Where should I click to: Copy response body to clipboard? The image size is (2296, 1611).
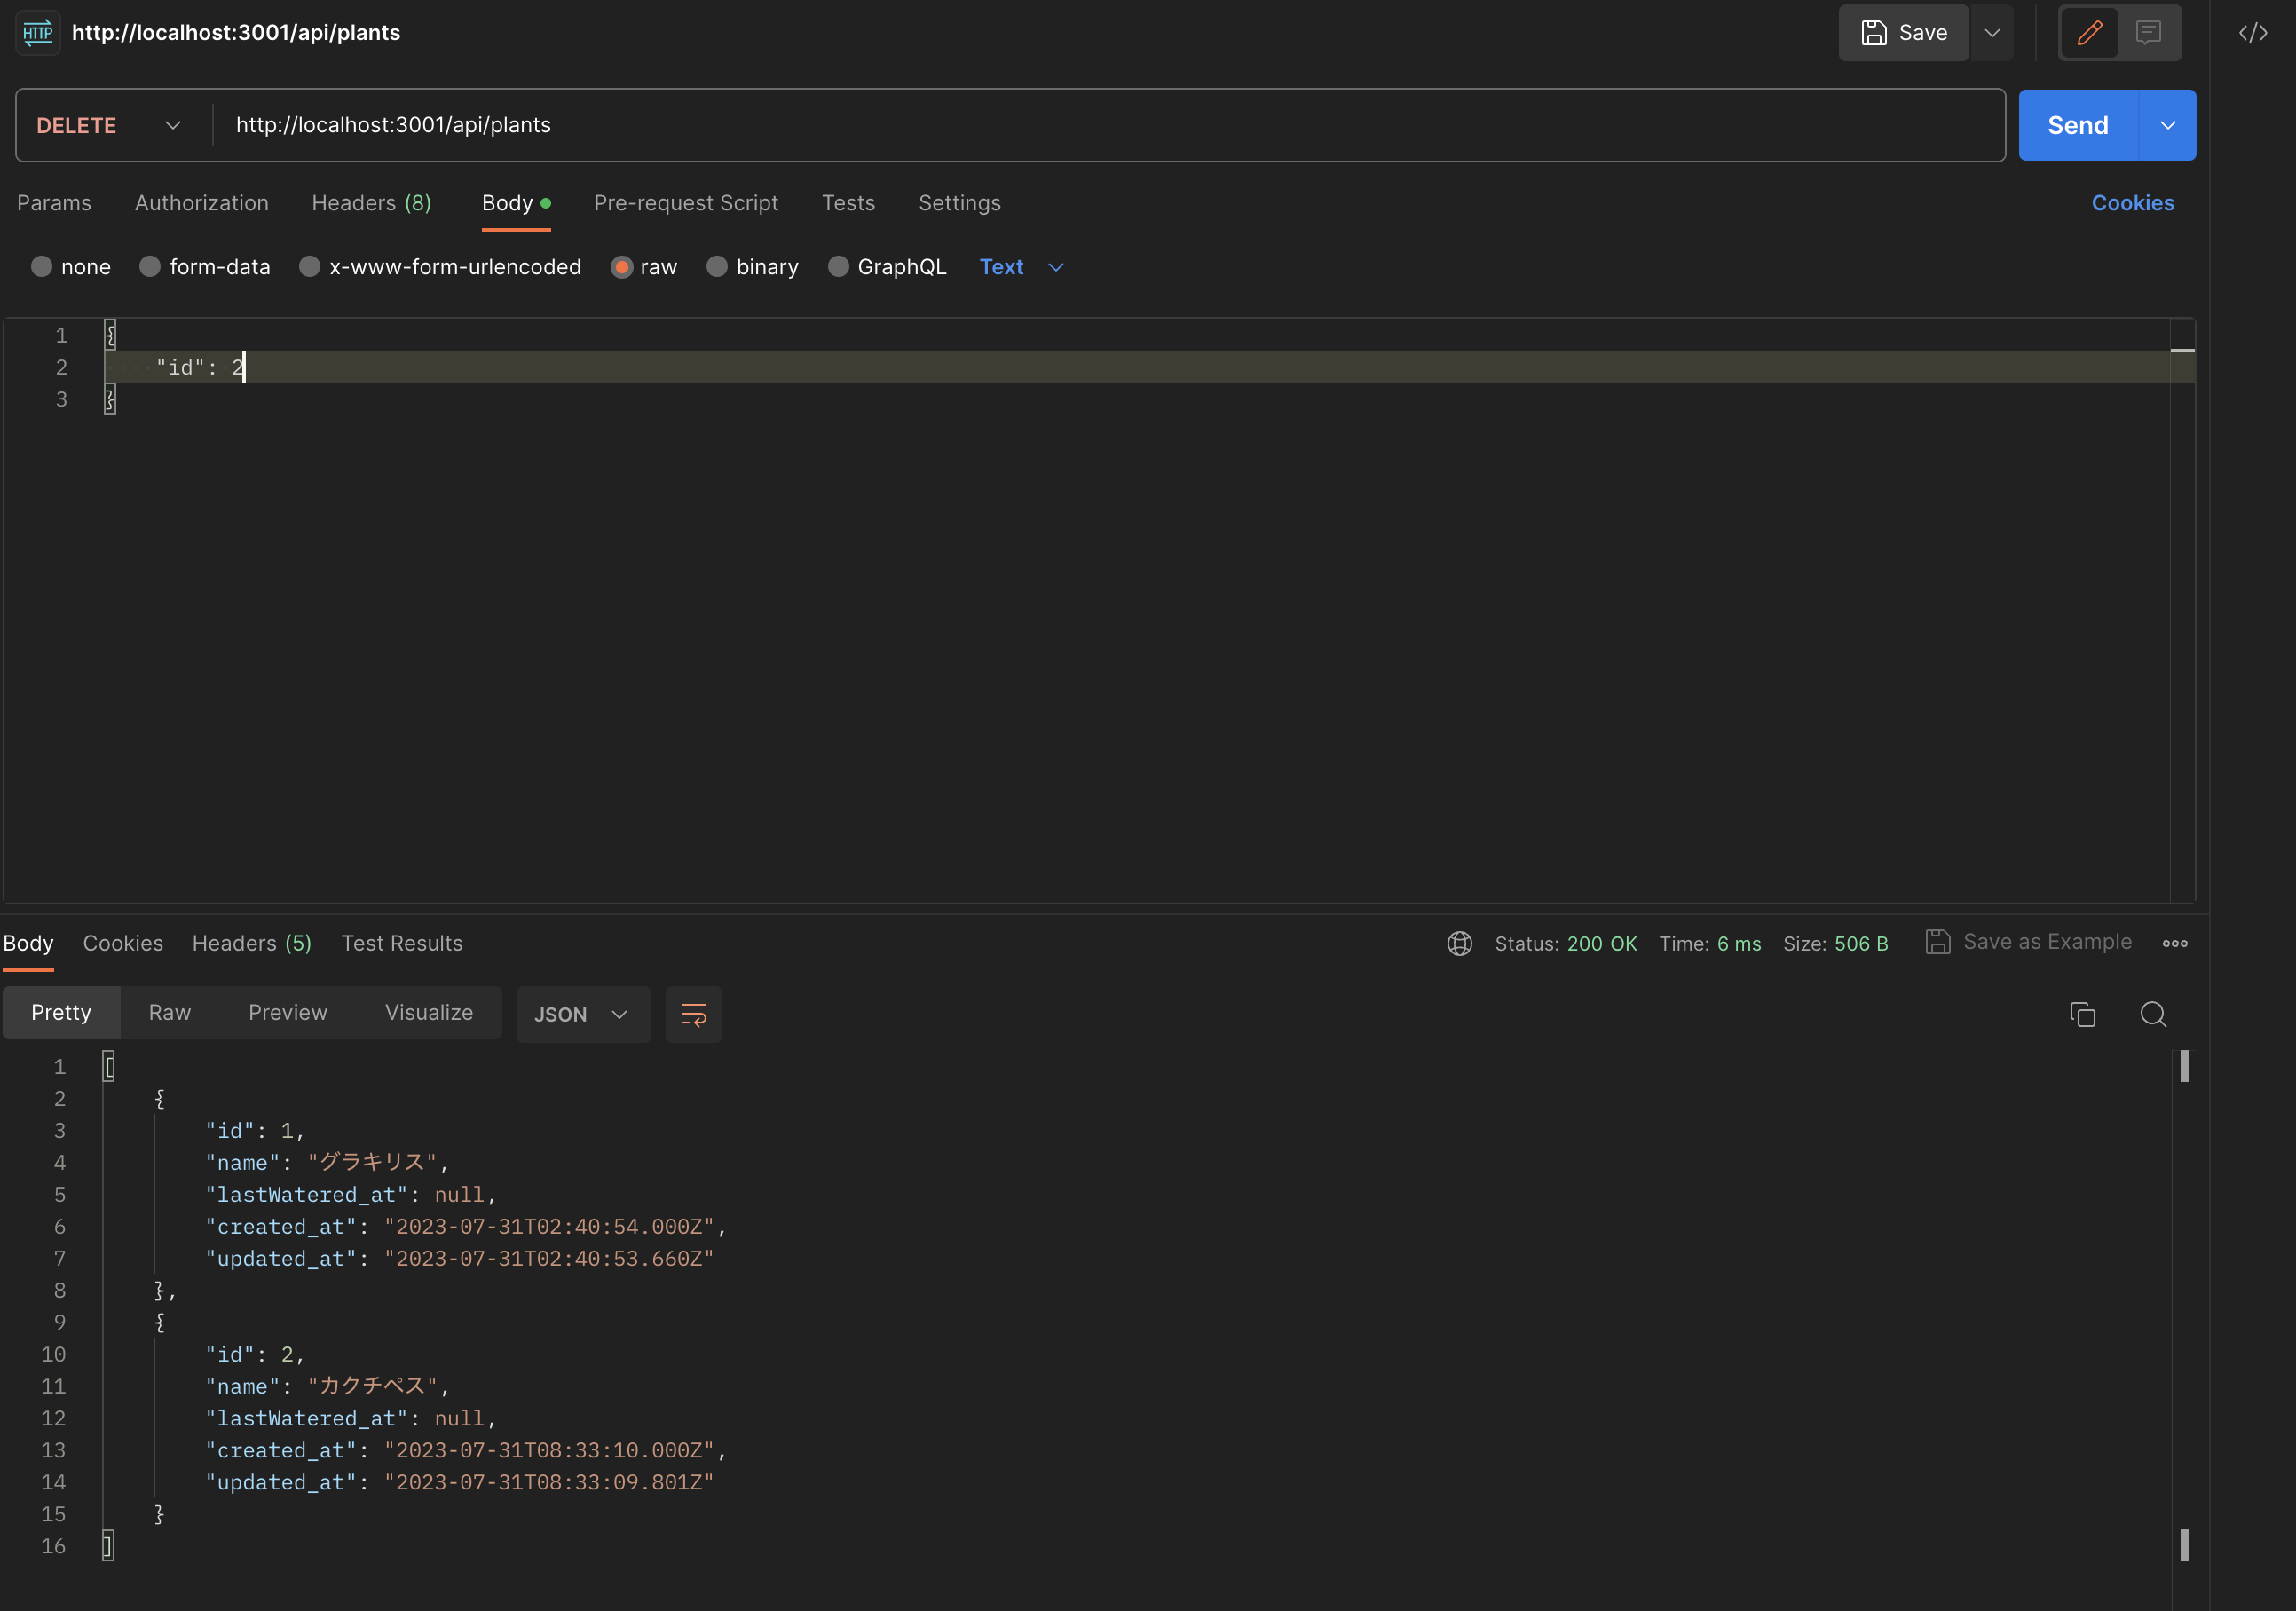click(x=2082, y=1014)
